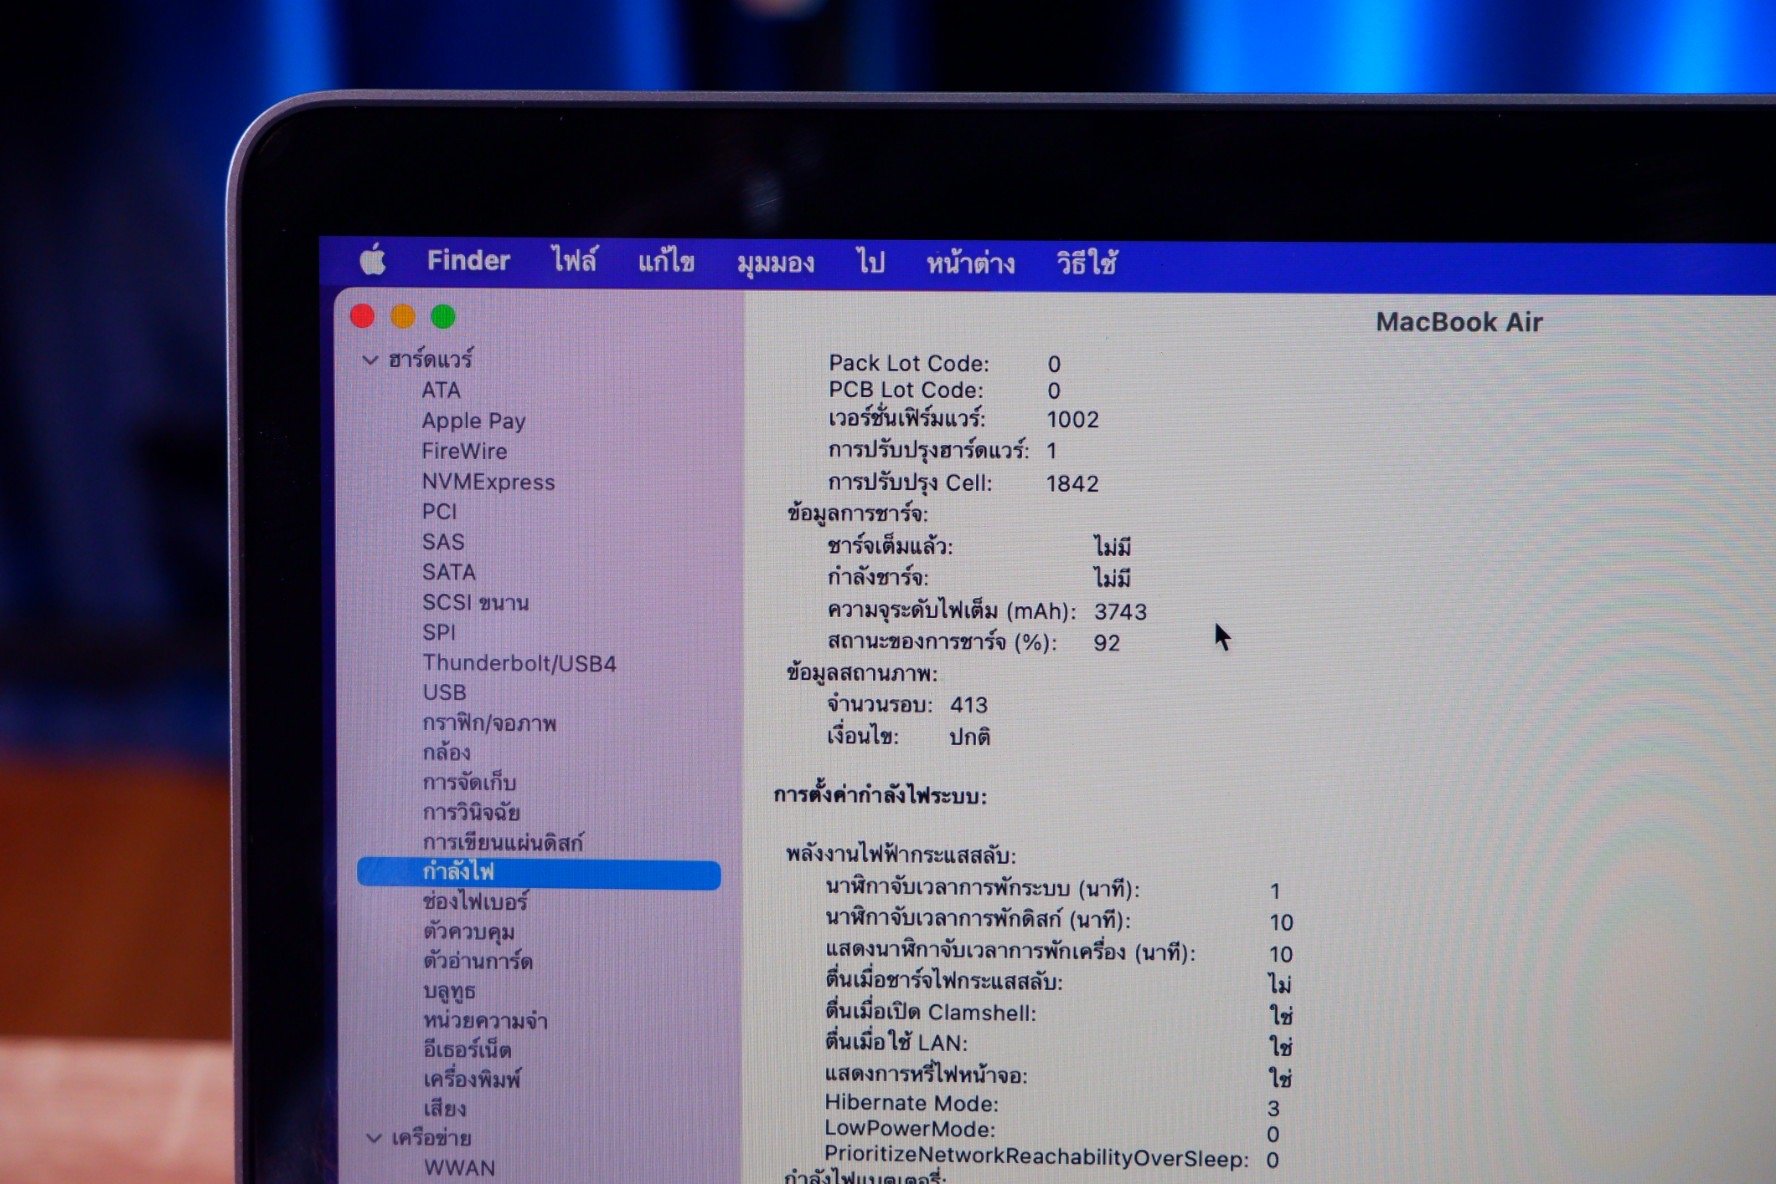This screenshot has width=1776, height=1184.
Task: Open the ไฟล์ menu
Action: click(574, 262)
